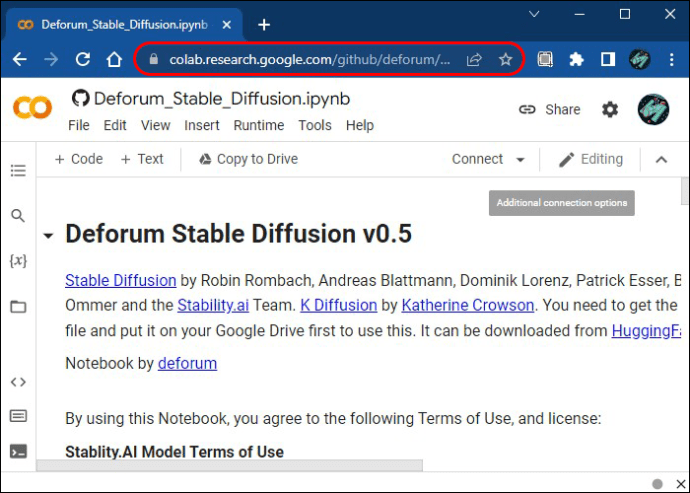The height and width of the screenshot is (493, 690).
Task: Open a new browser tab
Action: 264,25
